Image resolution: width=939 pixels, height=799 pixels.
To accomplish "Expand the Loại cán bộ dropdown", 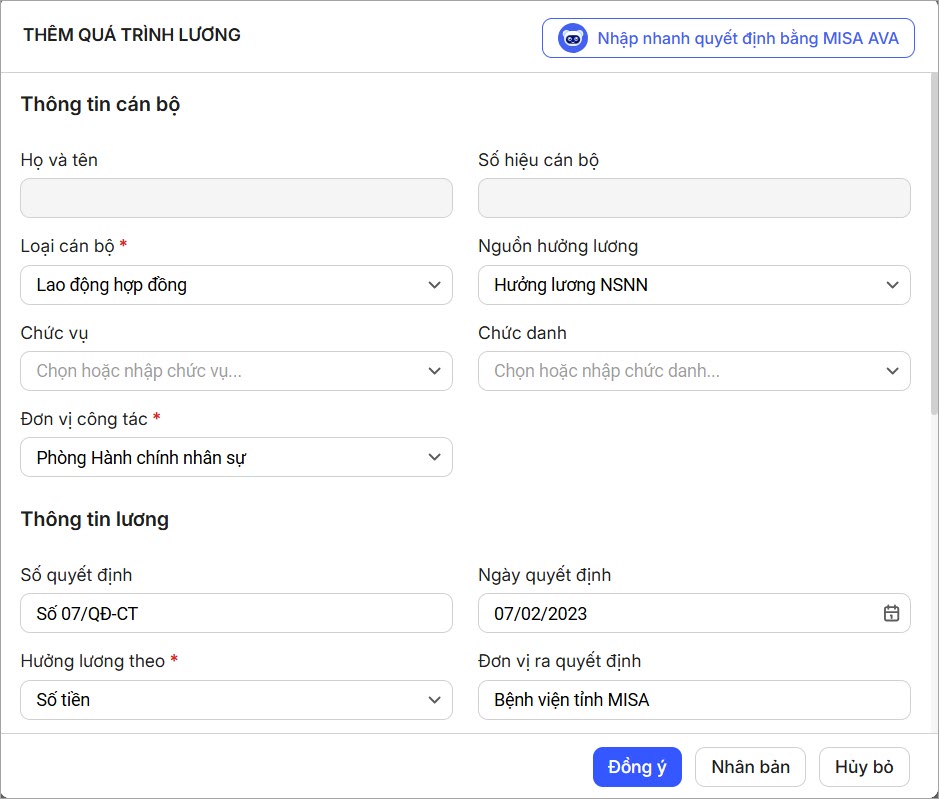I will (434, 285).
